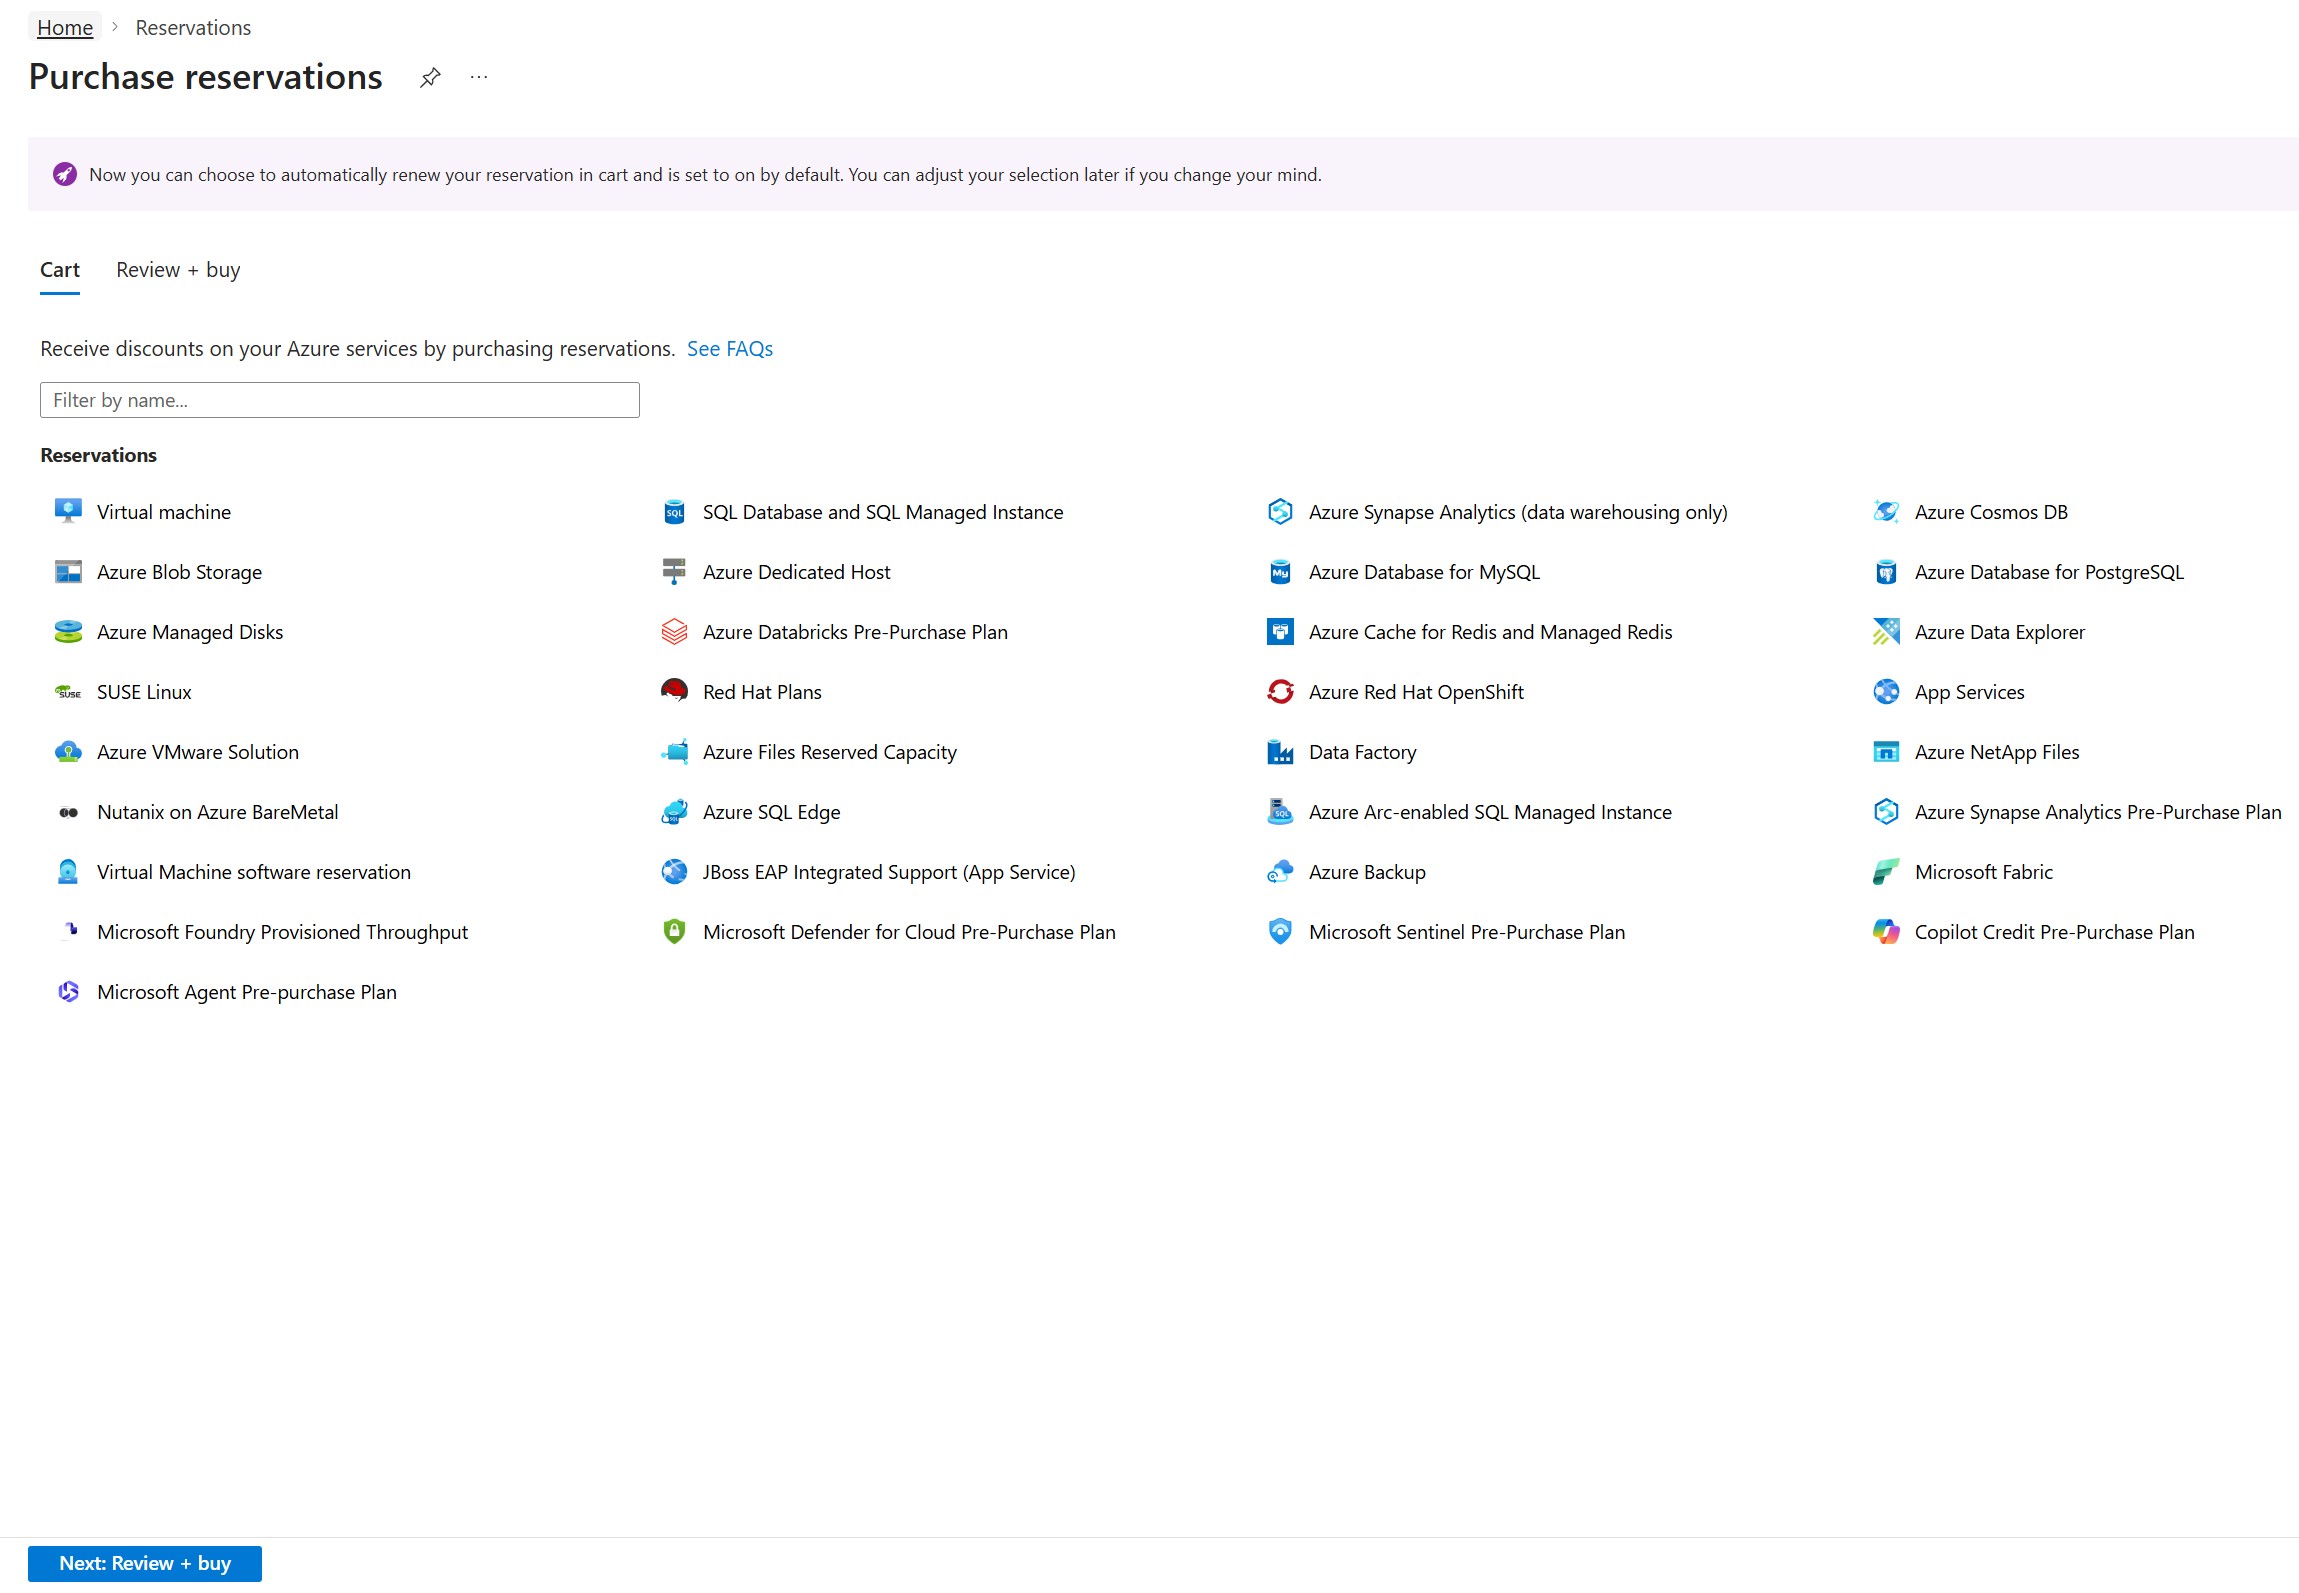Pin the Purchase reservations page
The height and width of the screenshot is (1593, 2299).
pyautogui.click(x=430, y=77)
